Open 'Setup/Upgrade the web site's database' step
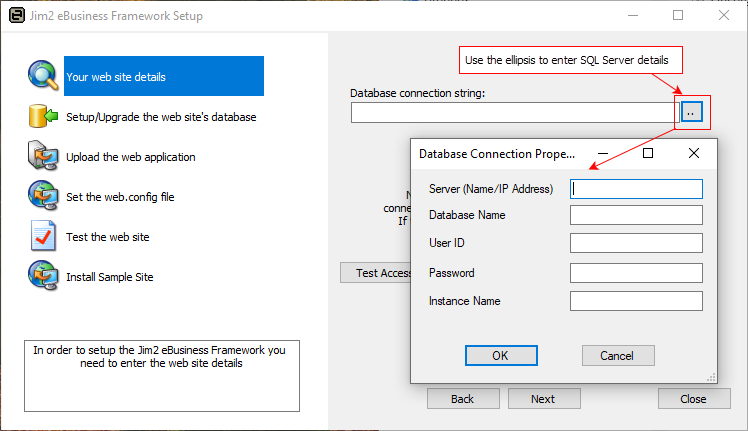This screenshot has height=431, width=748. pos(161,117)
